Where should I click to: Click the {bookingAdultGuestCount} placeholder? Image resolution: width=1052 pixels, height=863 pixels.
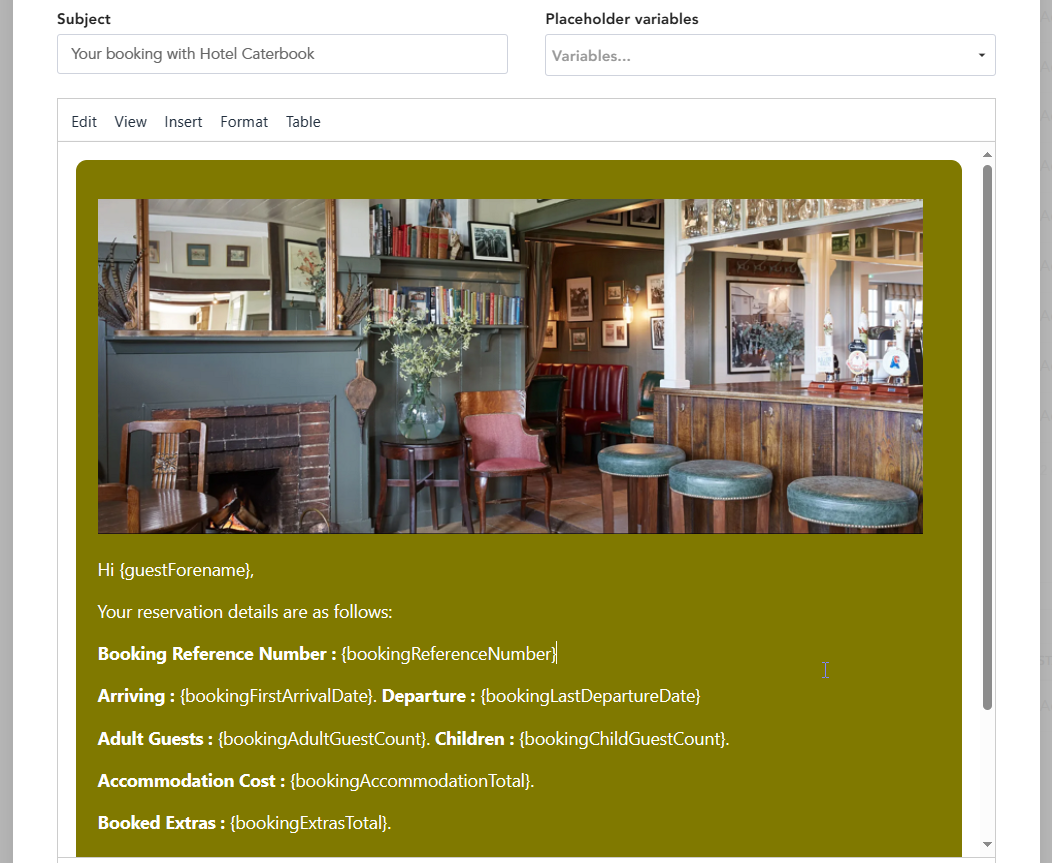click(321, 739)
